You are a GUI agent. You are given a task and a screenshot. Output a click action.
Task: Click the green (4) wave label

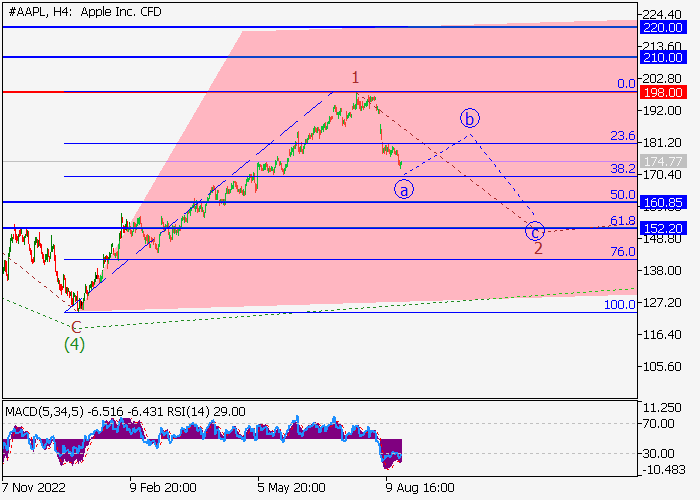pyautogui.click(x=75, y=345)
